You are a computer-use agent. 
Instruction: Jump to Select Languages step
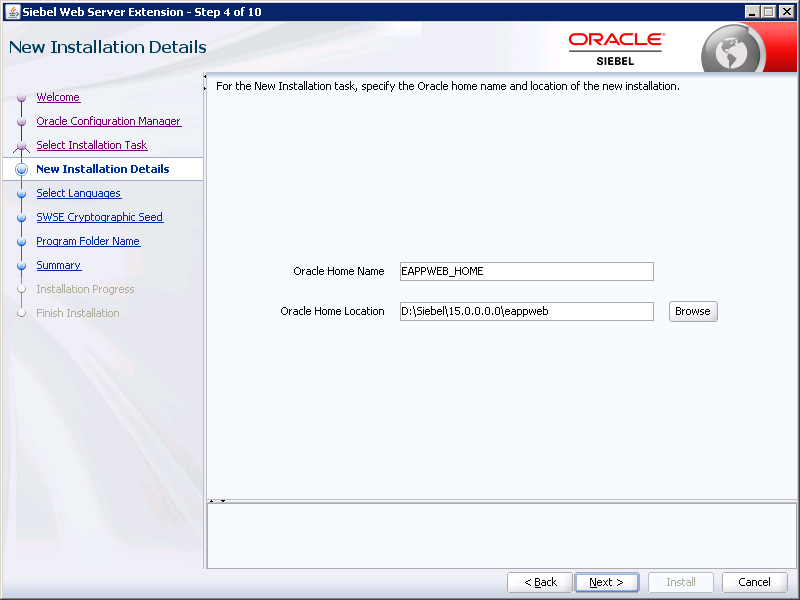click(79, 193)
